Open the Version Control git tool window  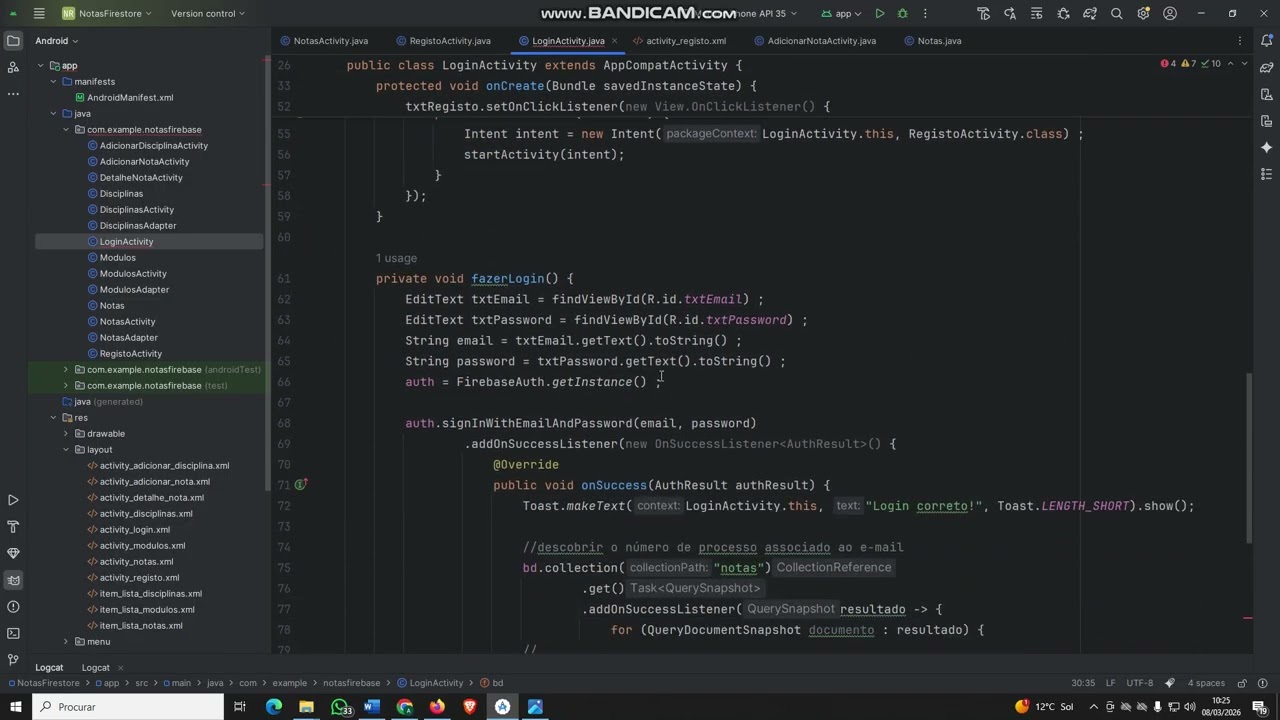pyautogui.click(x=13, y=660)
